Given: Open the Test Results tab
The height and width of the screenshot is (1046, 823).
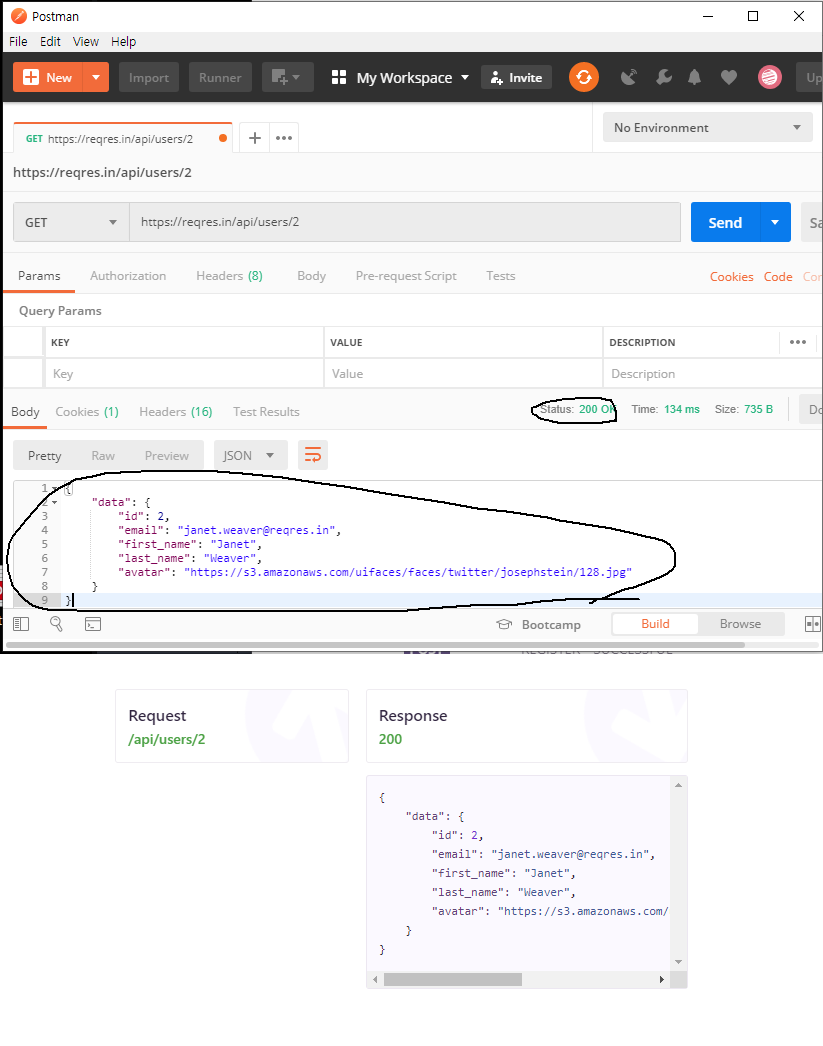Looking at the screenshot, I should [266, 412].
